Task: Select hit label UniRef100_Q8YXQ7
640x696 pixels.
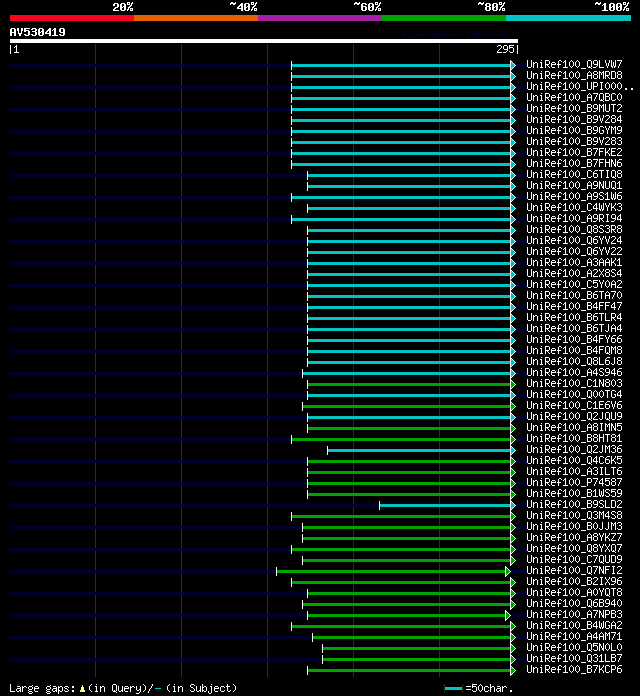Action: tap(574, 548)
